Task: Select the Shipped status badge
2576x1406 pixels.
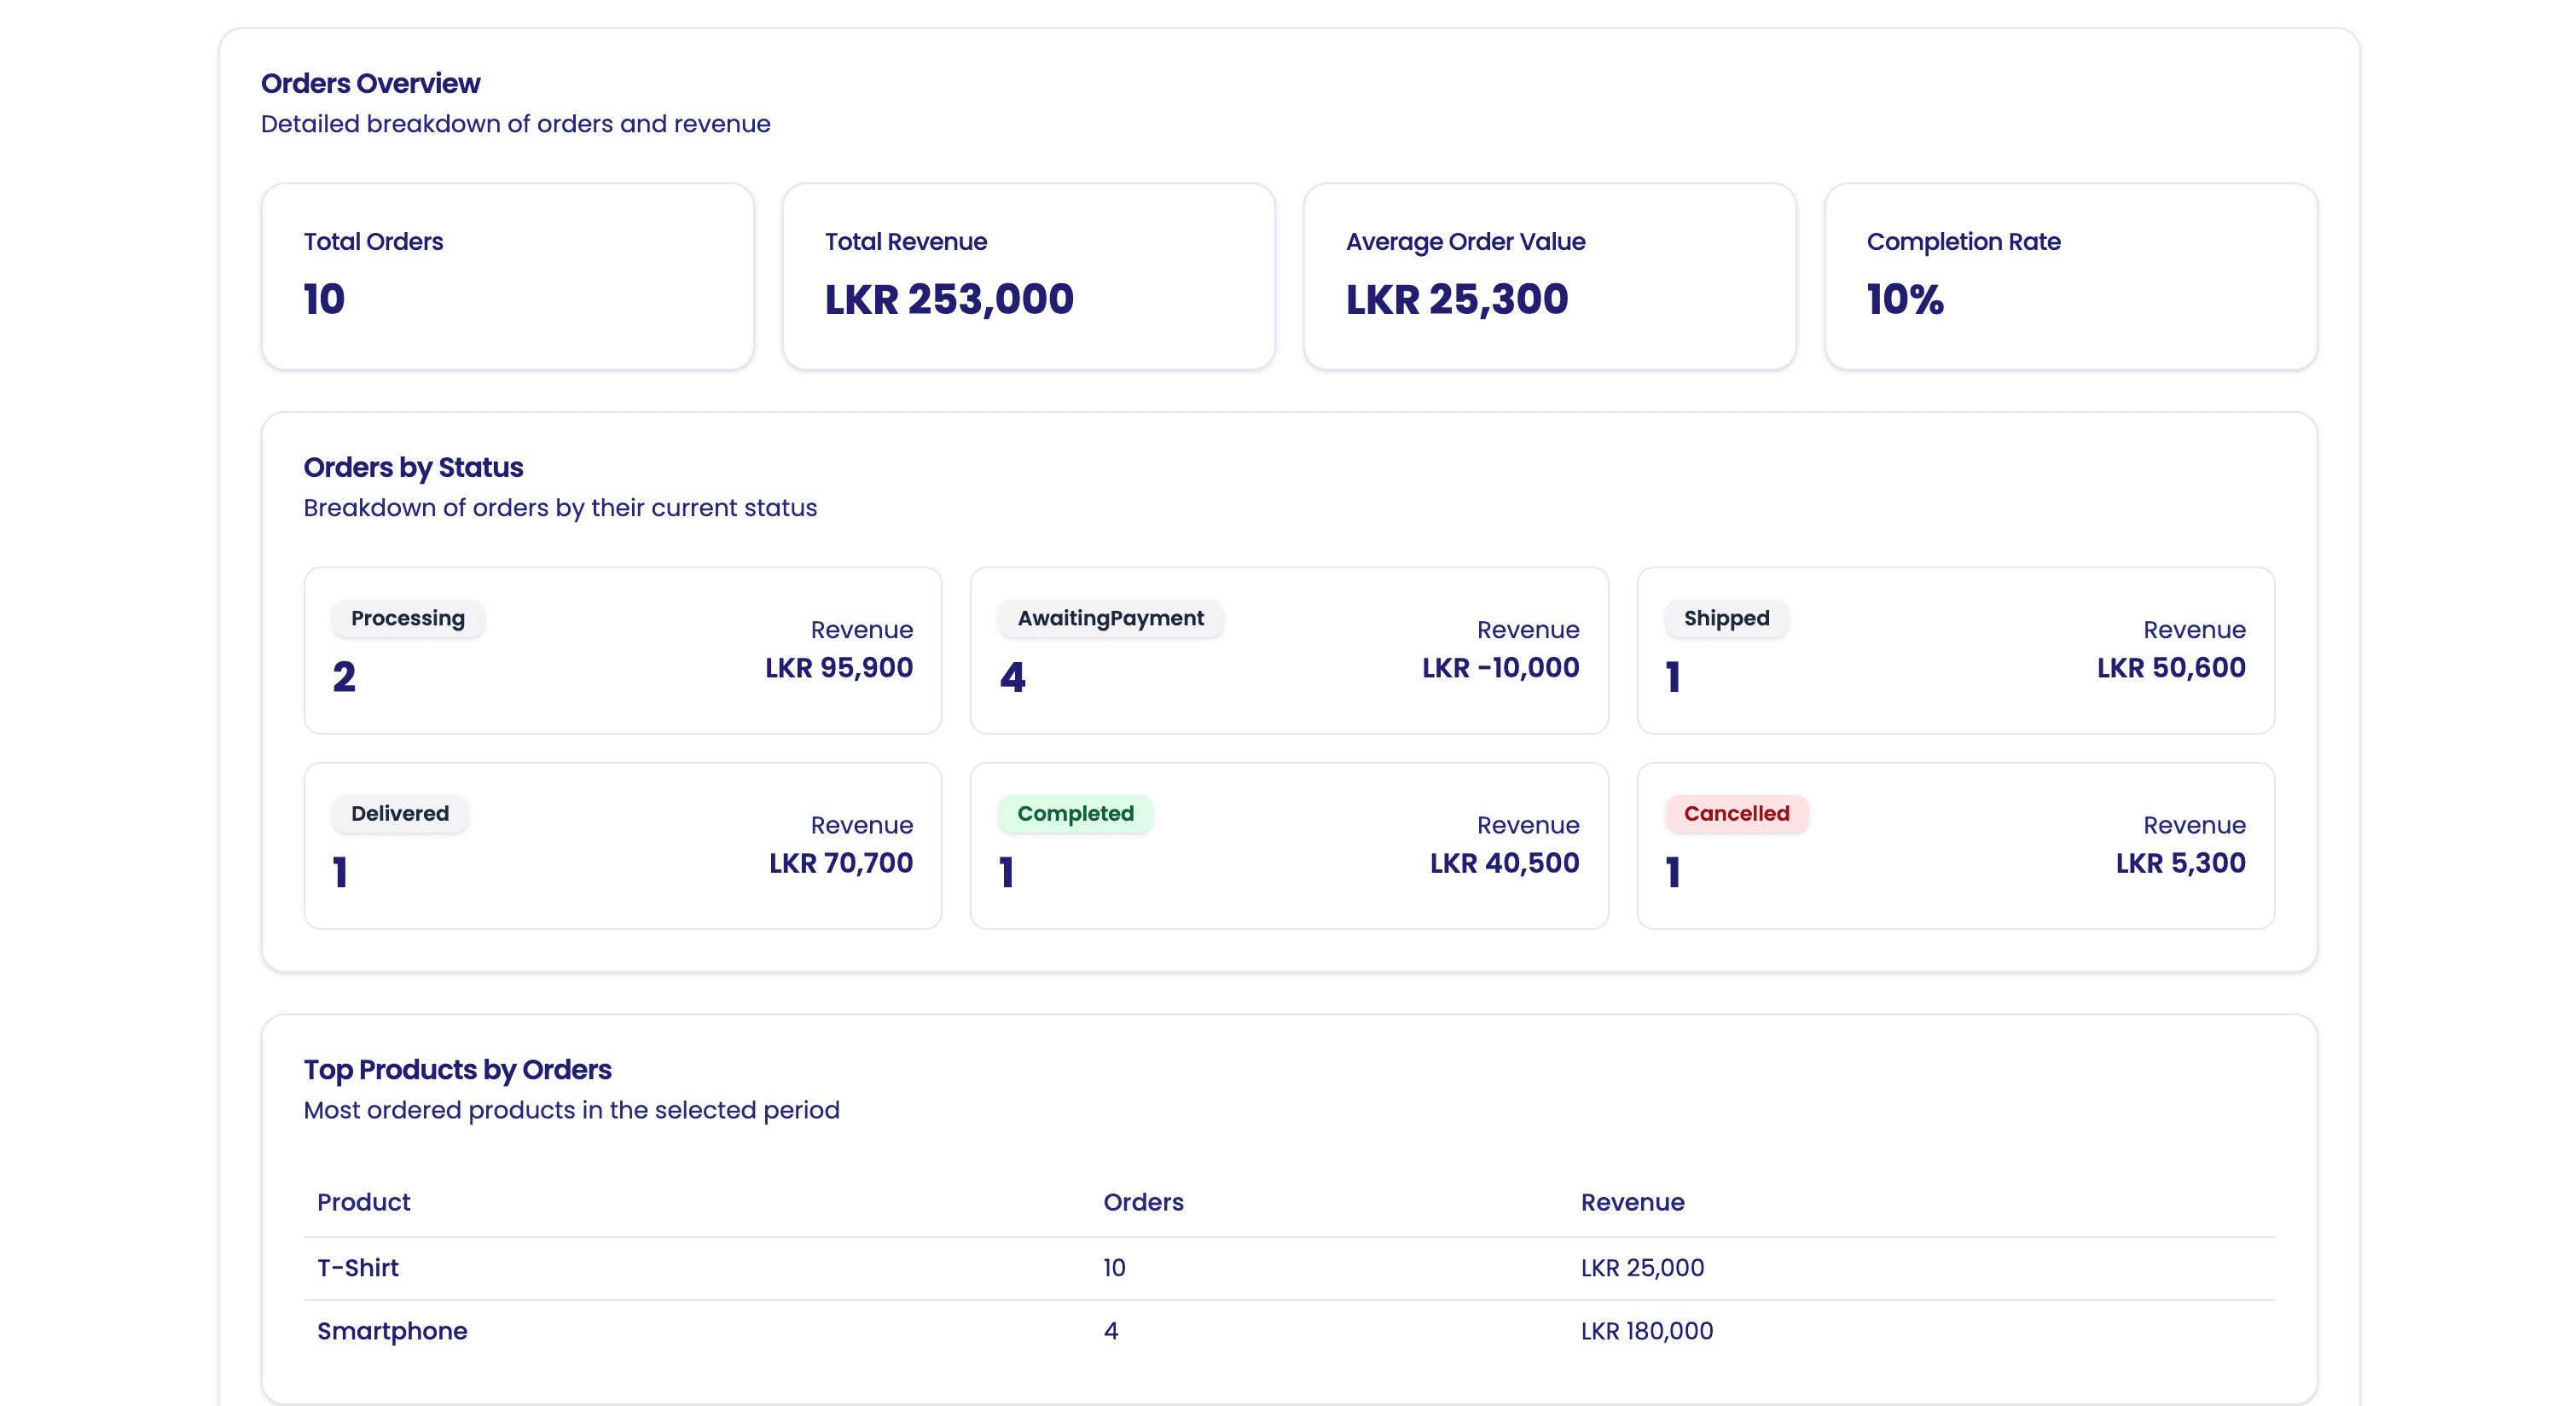Action: pyautogui.click(x=1726, y=618)
